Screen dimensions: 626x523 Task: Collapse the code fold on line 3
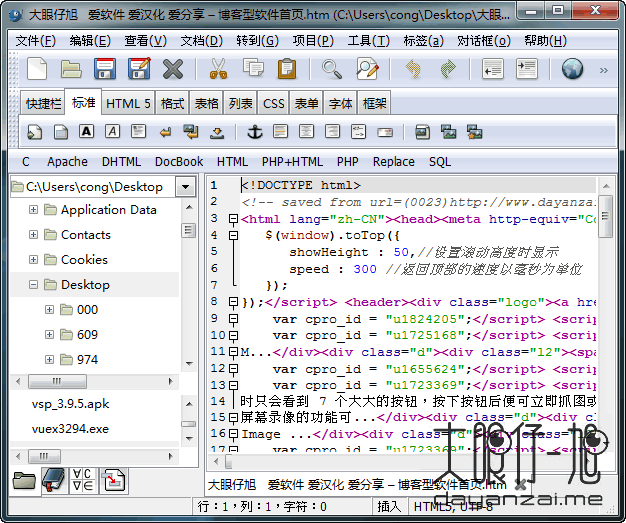233,219
